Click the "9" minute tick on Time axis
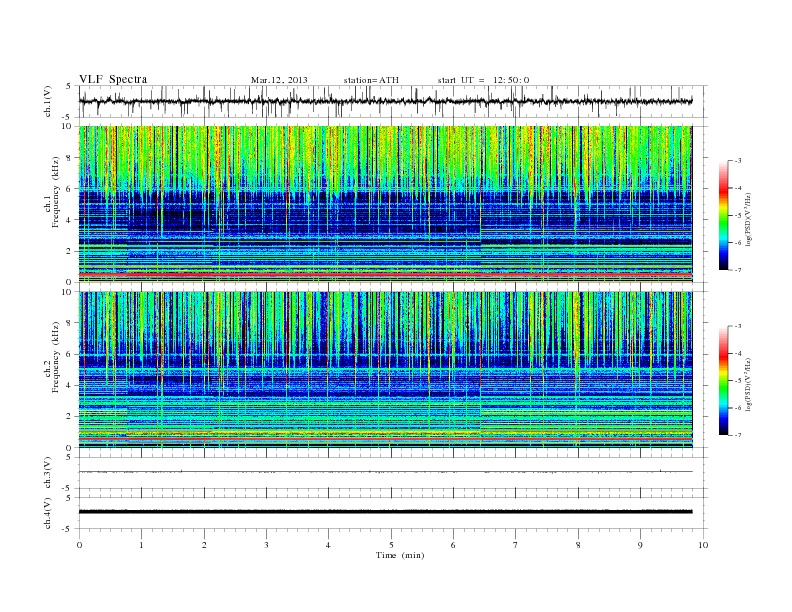The height and width of the screenshot is (612, 792). point(640,545)
